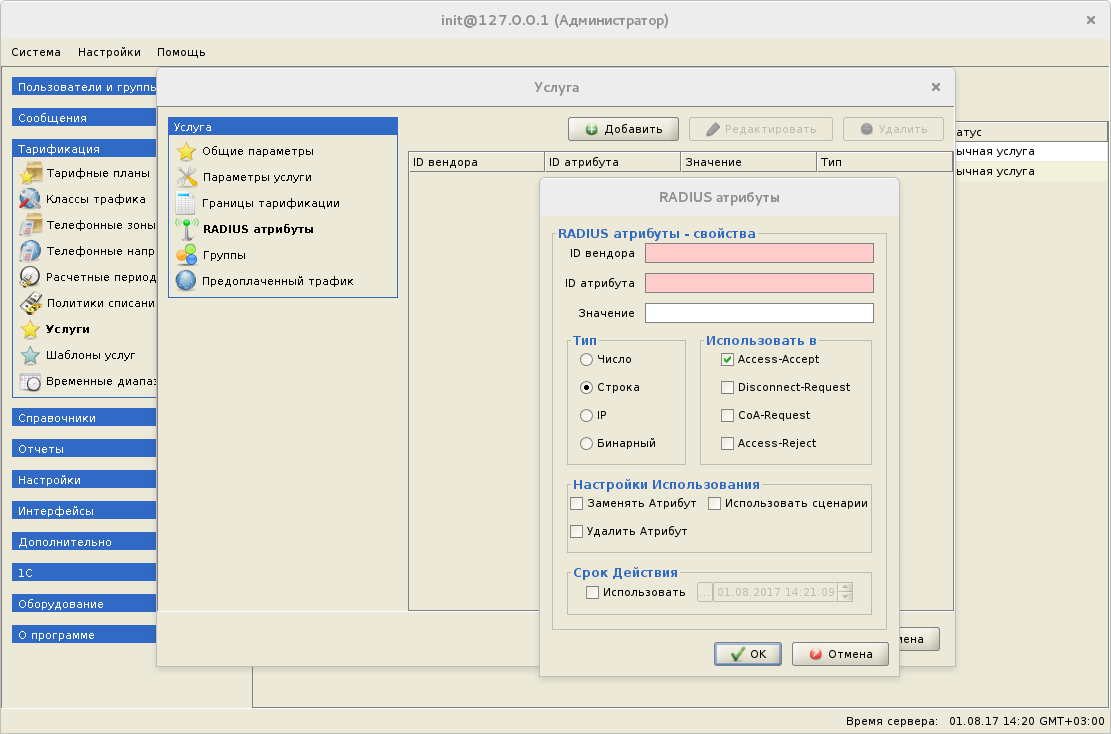1111x734 pixels.
Task: Expand the Справочники sidebar section
Action: tap(84, 418)
